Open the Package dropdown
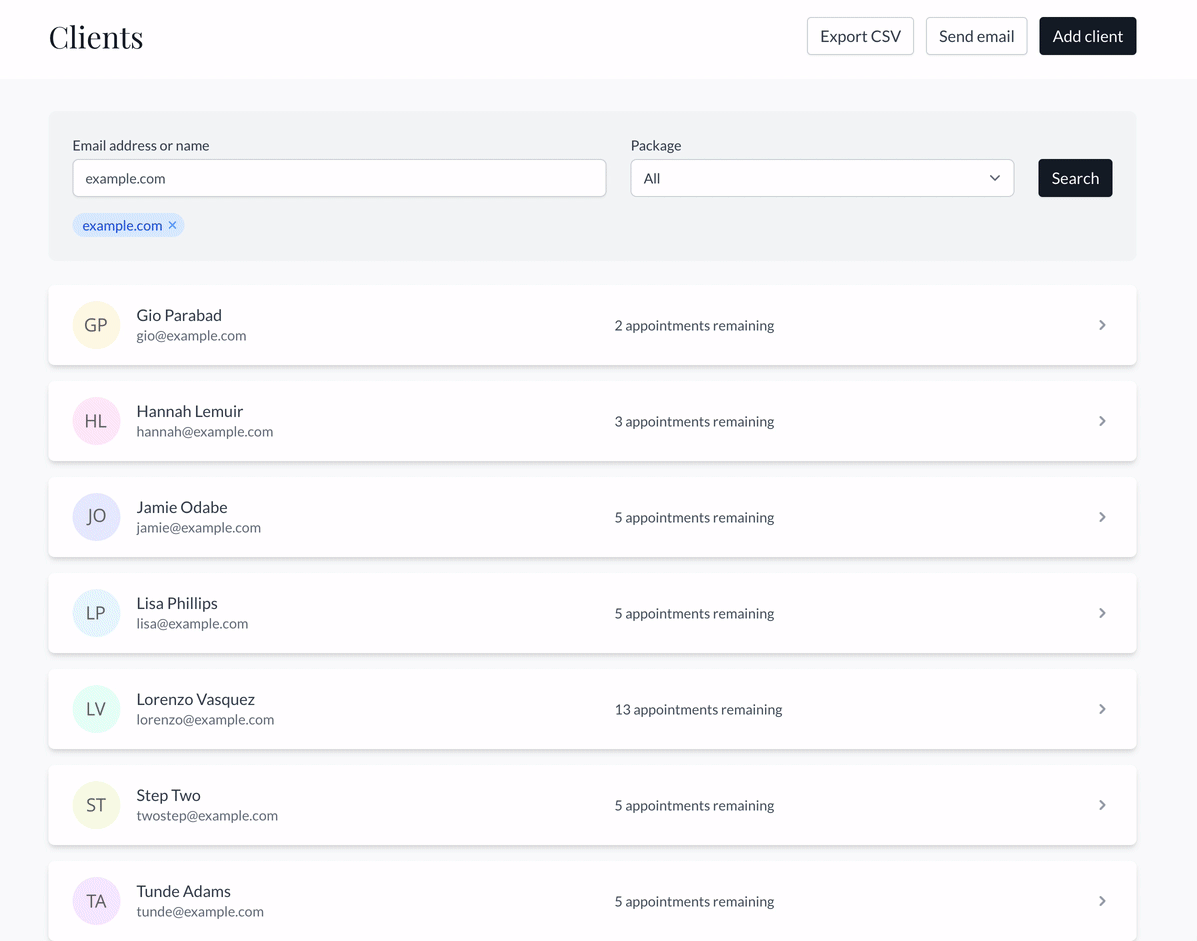The height and width of the screenshot is (941, 1197). 821,178
